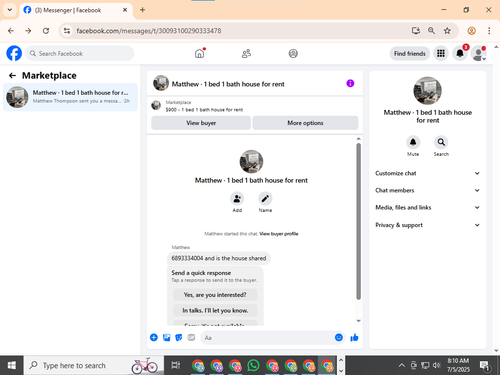Add people to the chat
Viewport: 500px width, 375px height.
point(237,199)
